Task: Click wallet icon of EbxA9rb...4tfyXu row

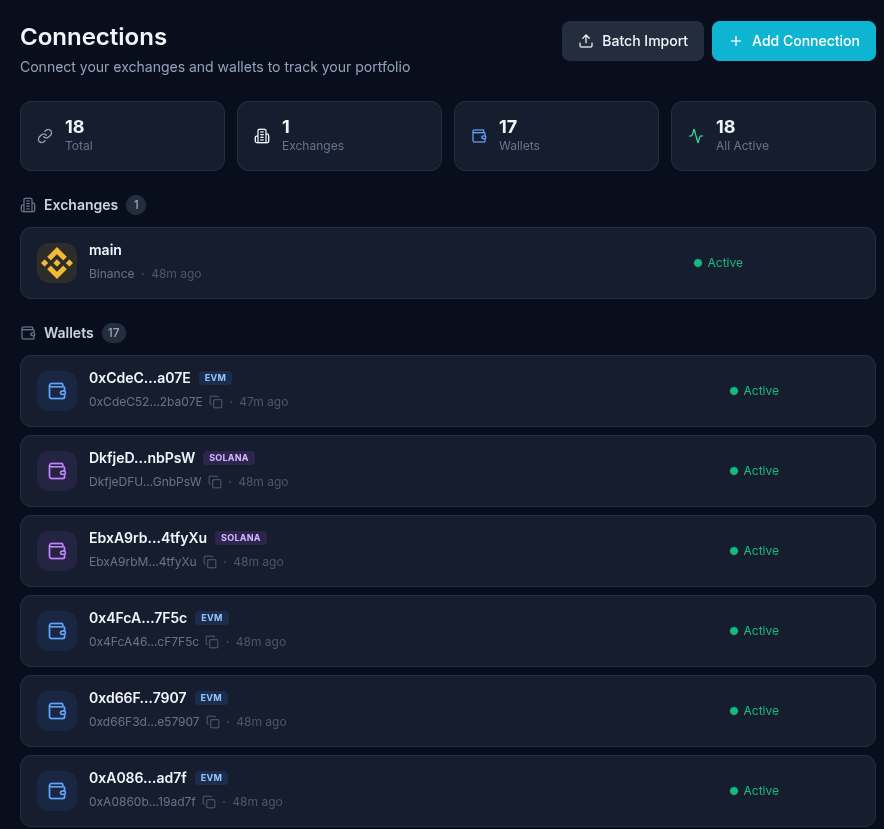Action: pos(57,551)
